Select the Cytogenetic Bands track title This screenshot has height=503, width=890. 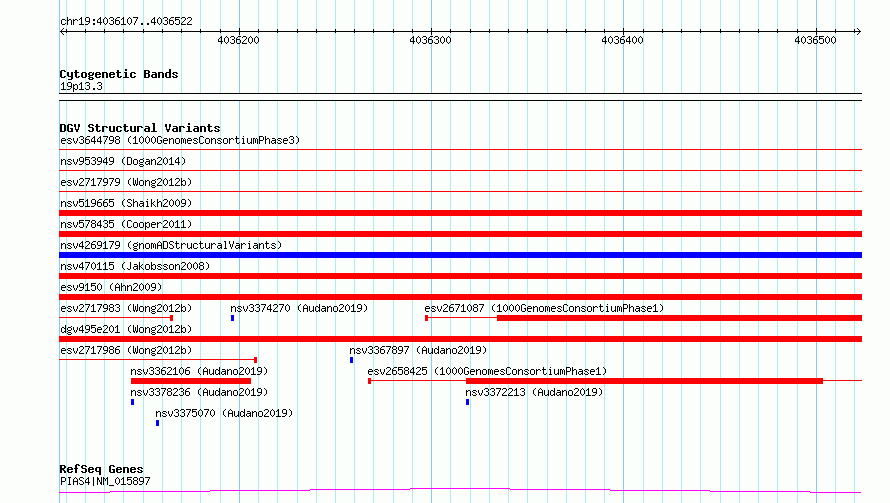119,74
